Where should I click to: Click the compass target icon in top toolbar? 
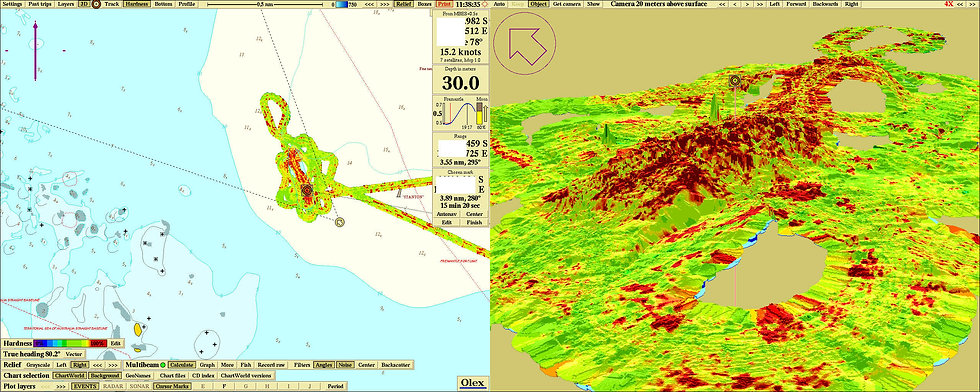pos(97,4)
